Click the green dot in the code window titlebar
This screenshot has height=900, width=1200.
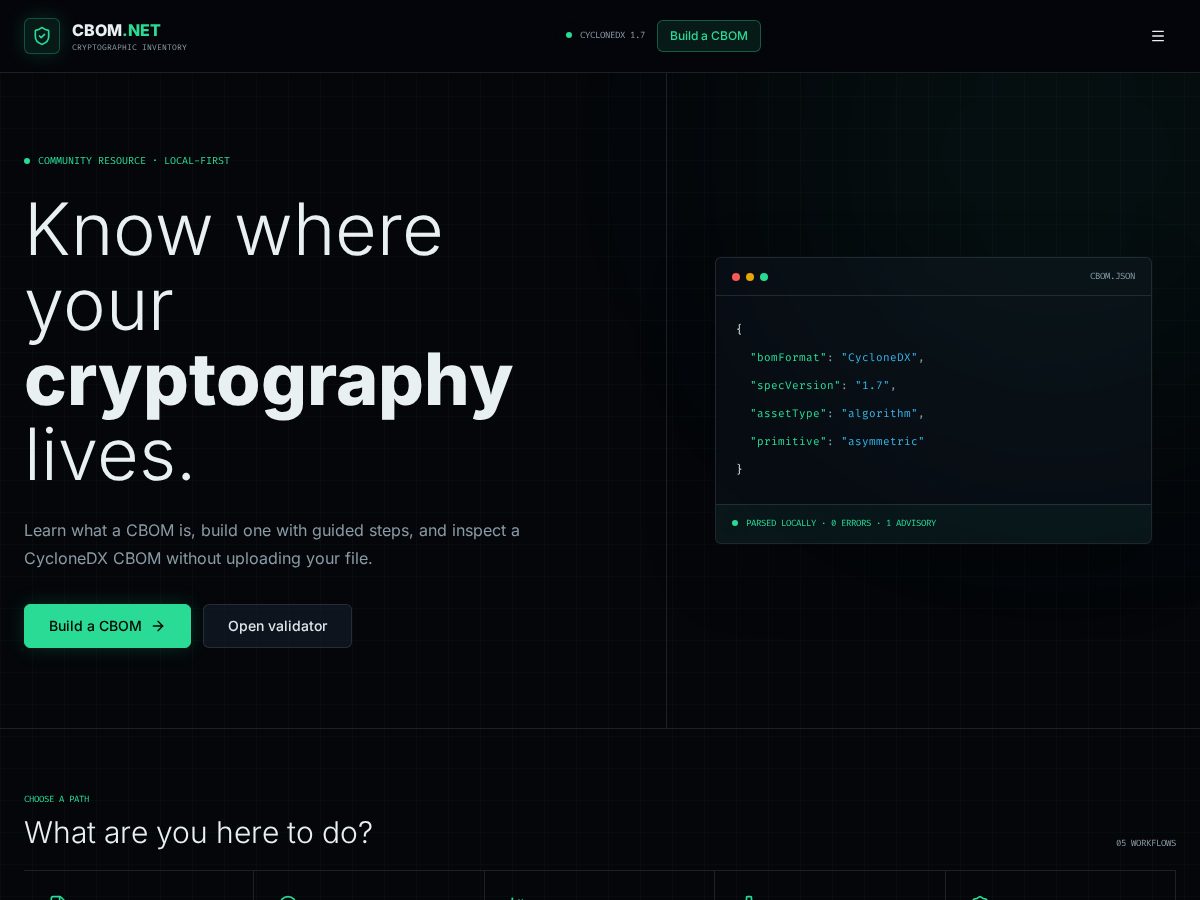click(x=764, y=277)
